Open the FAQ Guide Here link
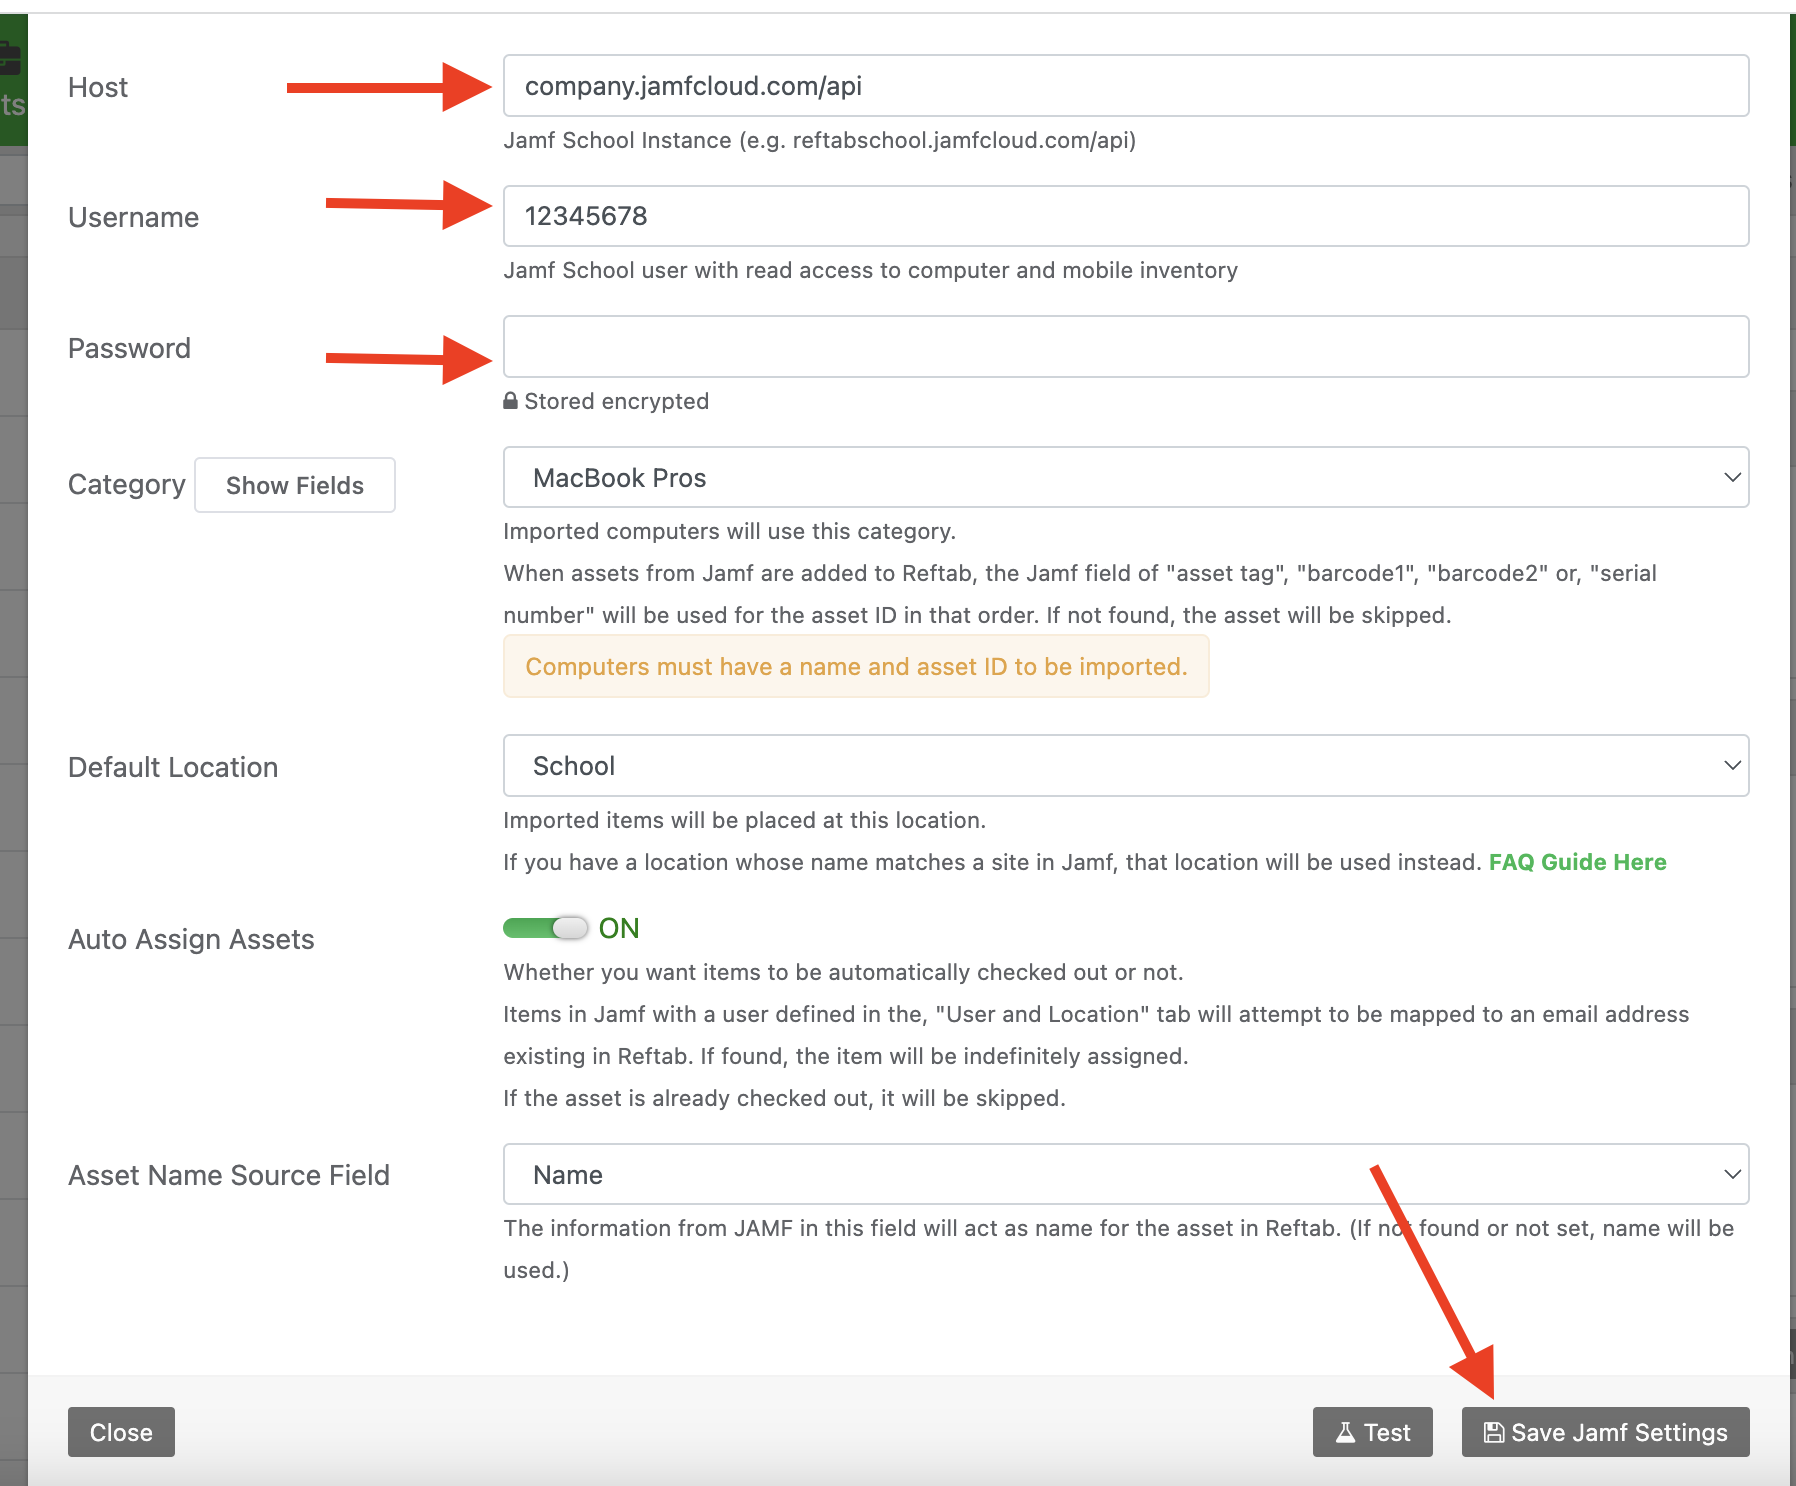Image resolution: width=1796 pixels, height=1486 pixels. tap(1577, 862)
